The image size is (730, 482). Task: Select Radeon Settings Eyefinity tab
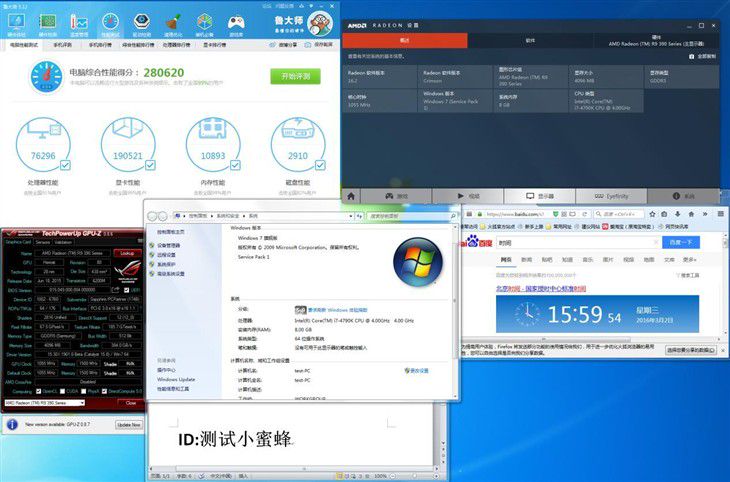click(611, 196)
